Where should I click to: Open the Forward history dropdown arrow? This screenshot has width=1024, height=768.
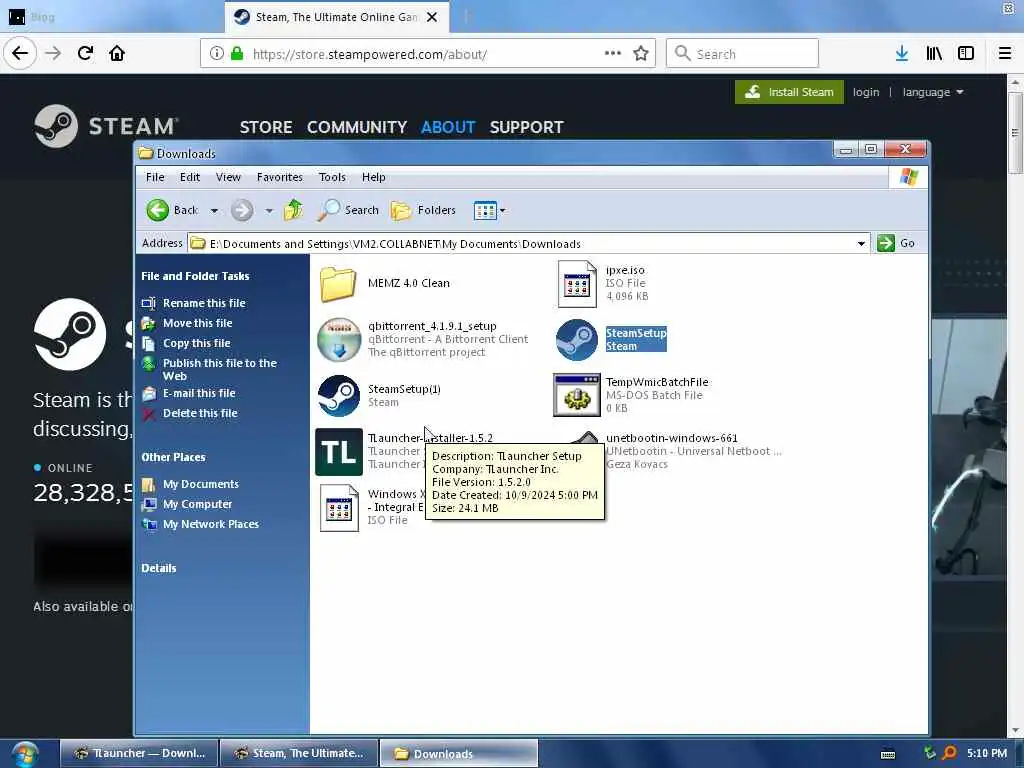coord(269,211)
